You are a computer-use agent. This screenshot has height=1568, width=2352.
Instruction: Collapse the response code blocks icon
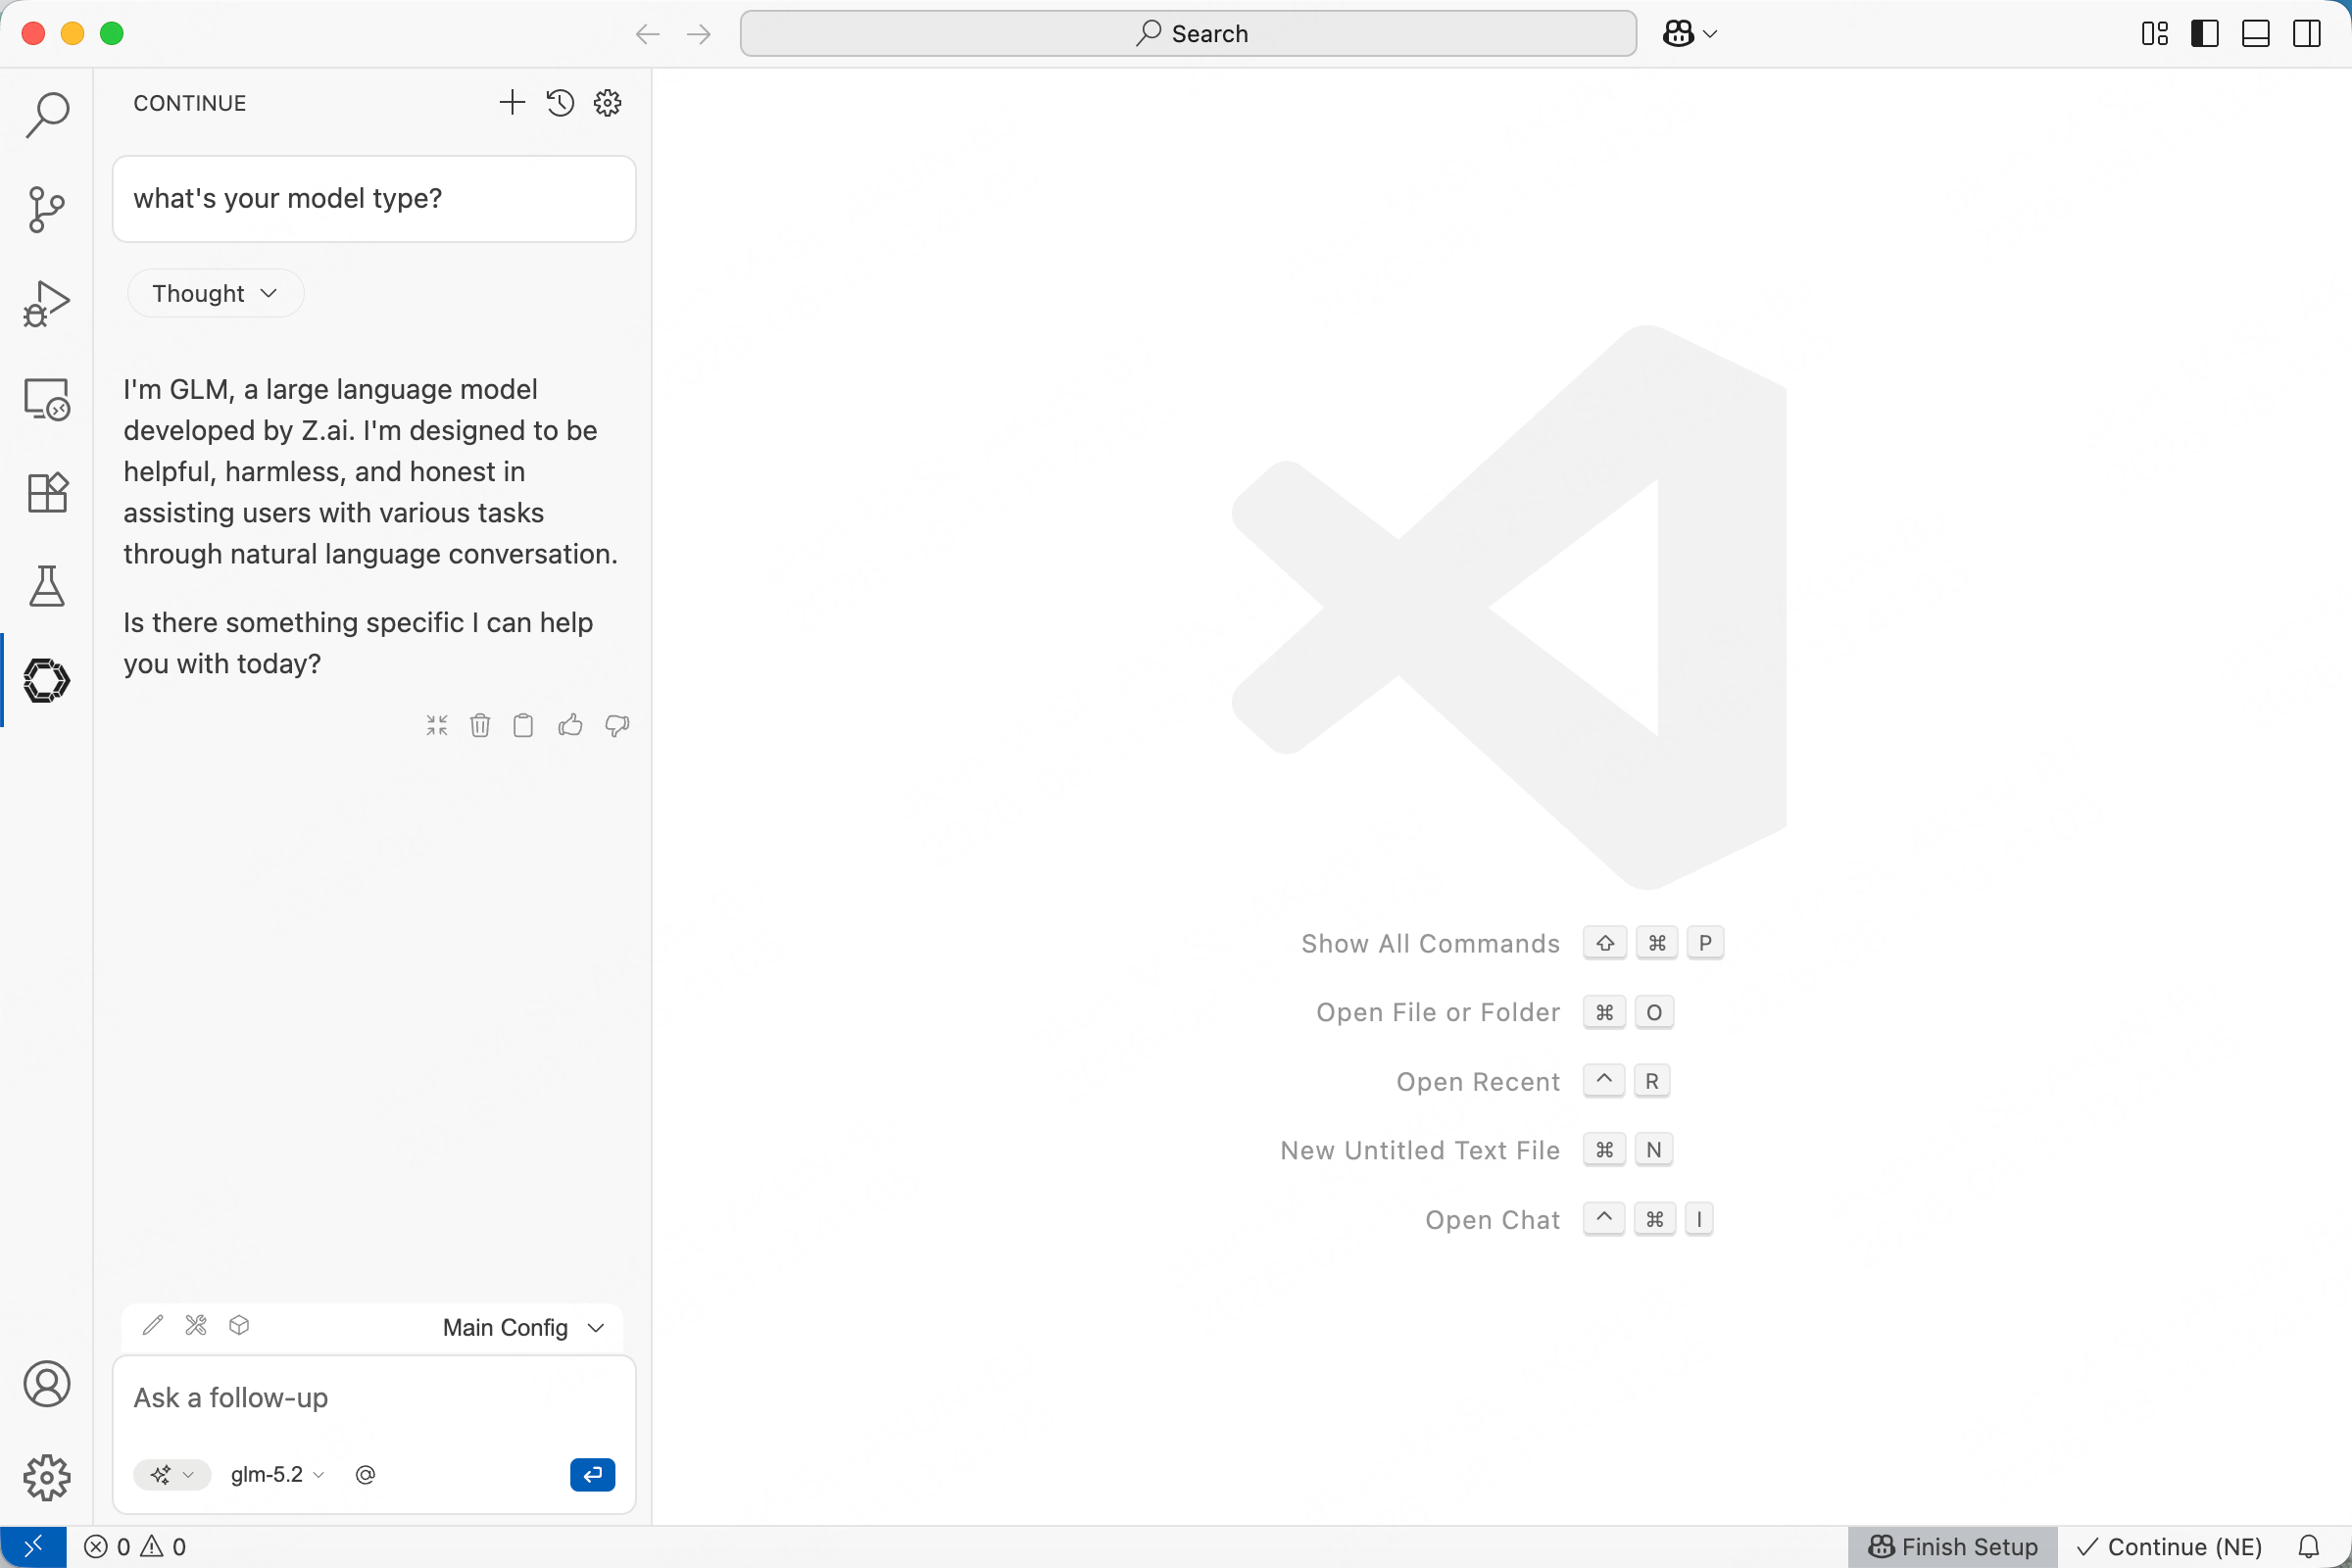click(437, 725)
